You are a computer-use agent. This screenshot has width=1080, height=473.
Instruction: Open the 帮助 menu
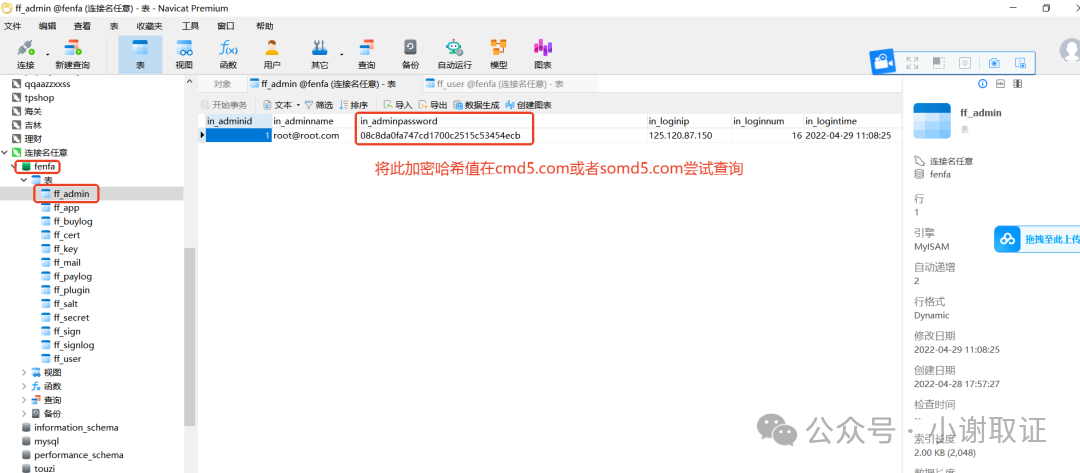[x=264, y=26]
